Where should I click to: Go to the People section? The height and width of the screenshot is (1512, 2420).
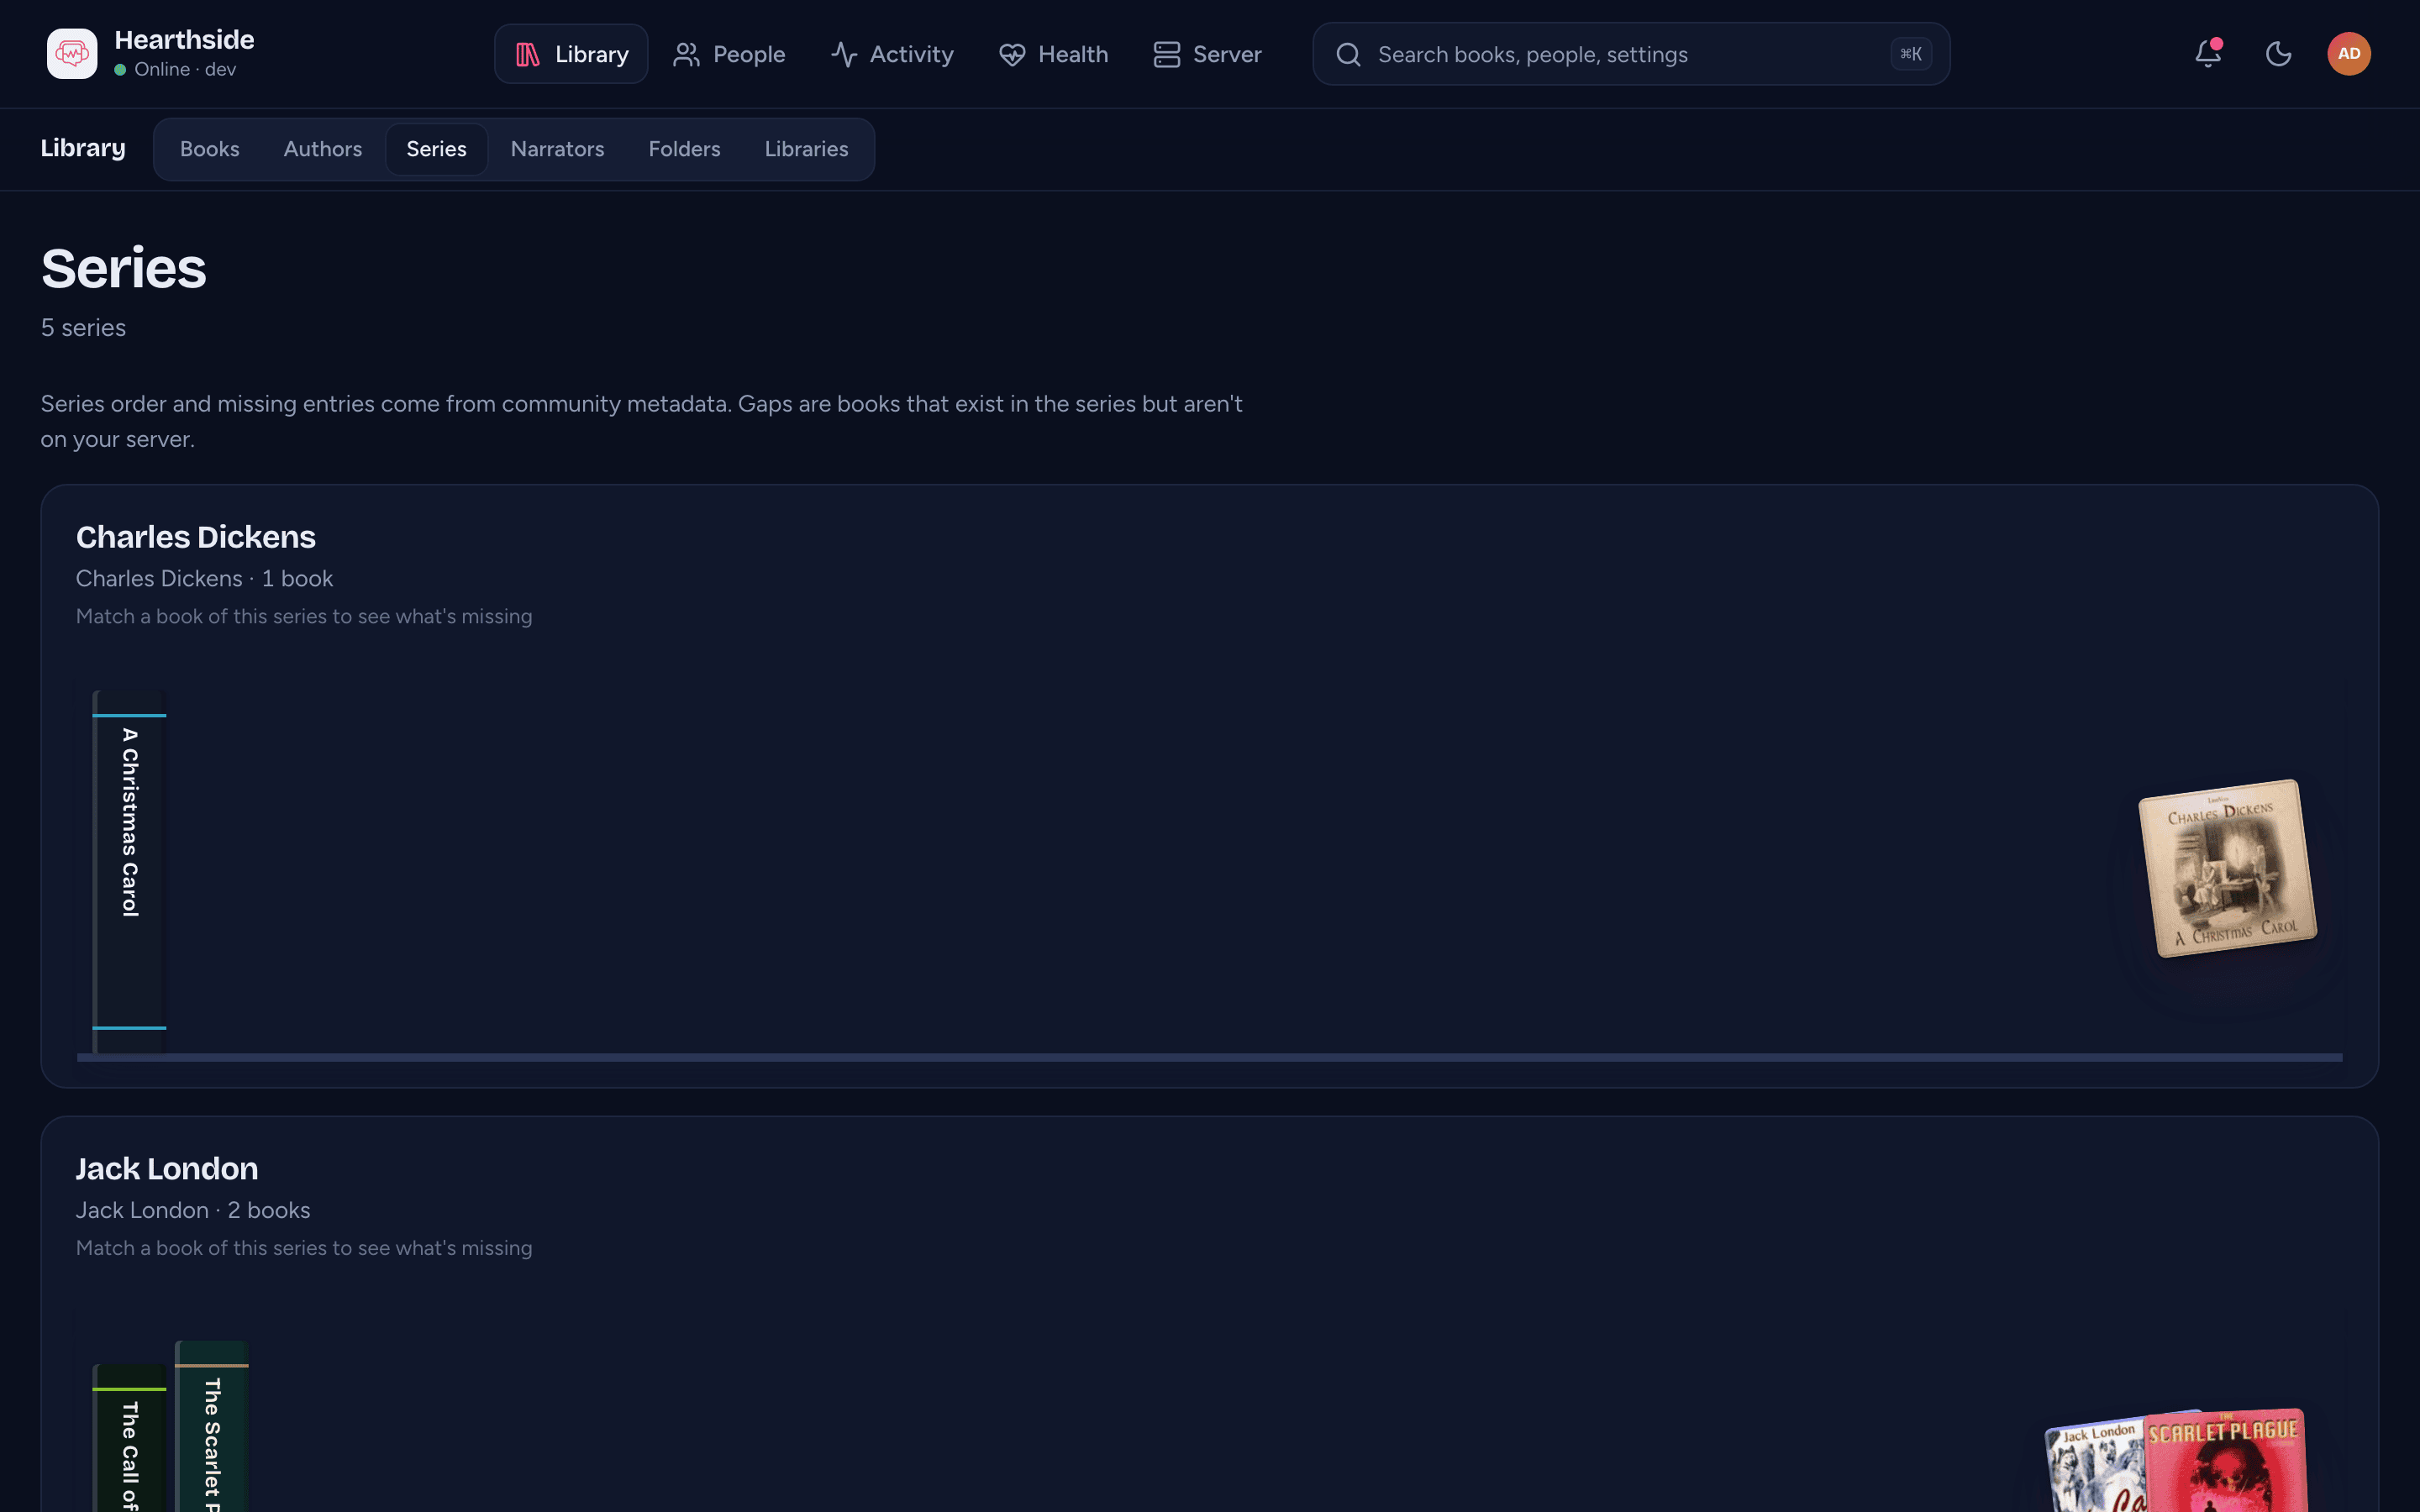click(729, 54)
